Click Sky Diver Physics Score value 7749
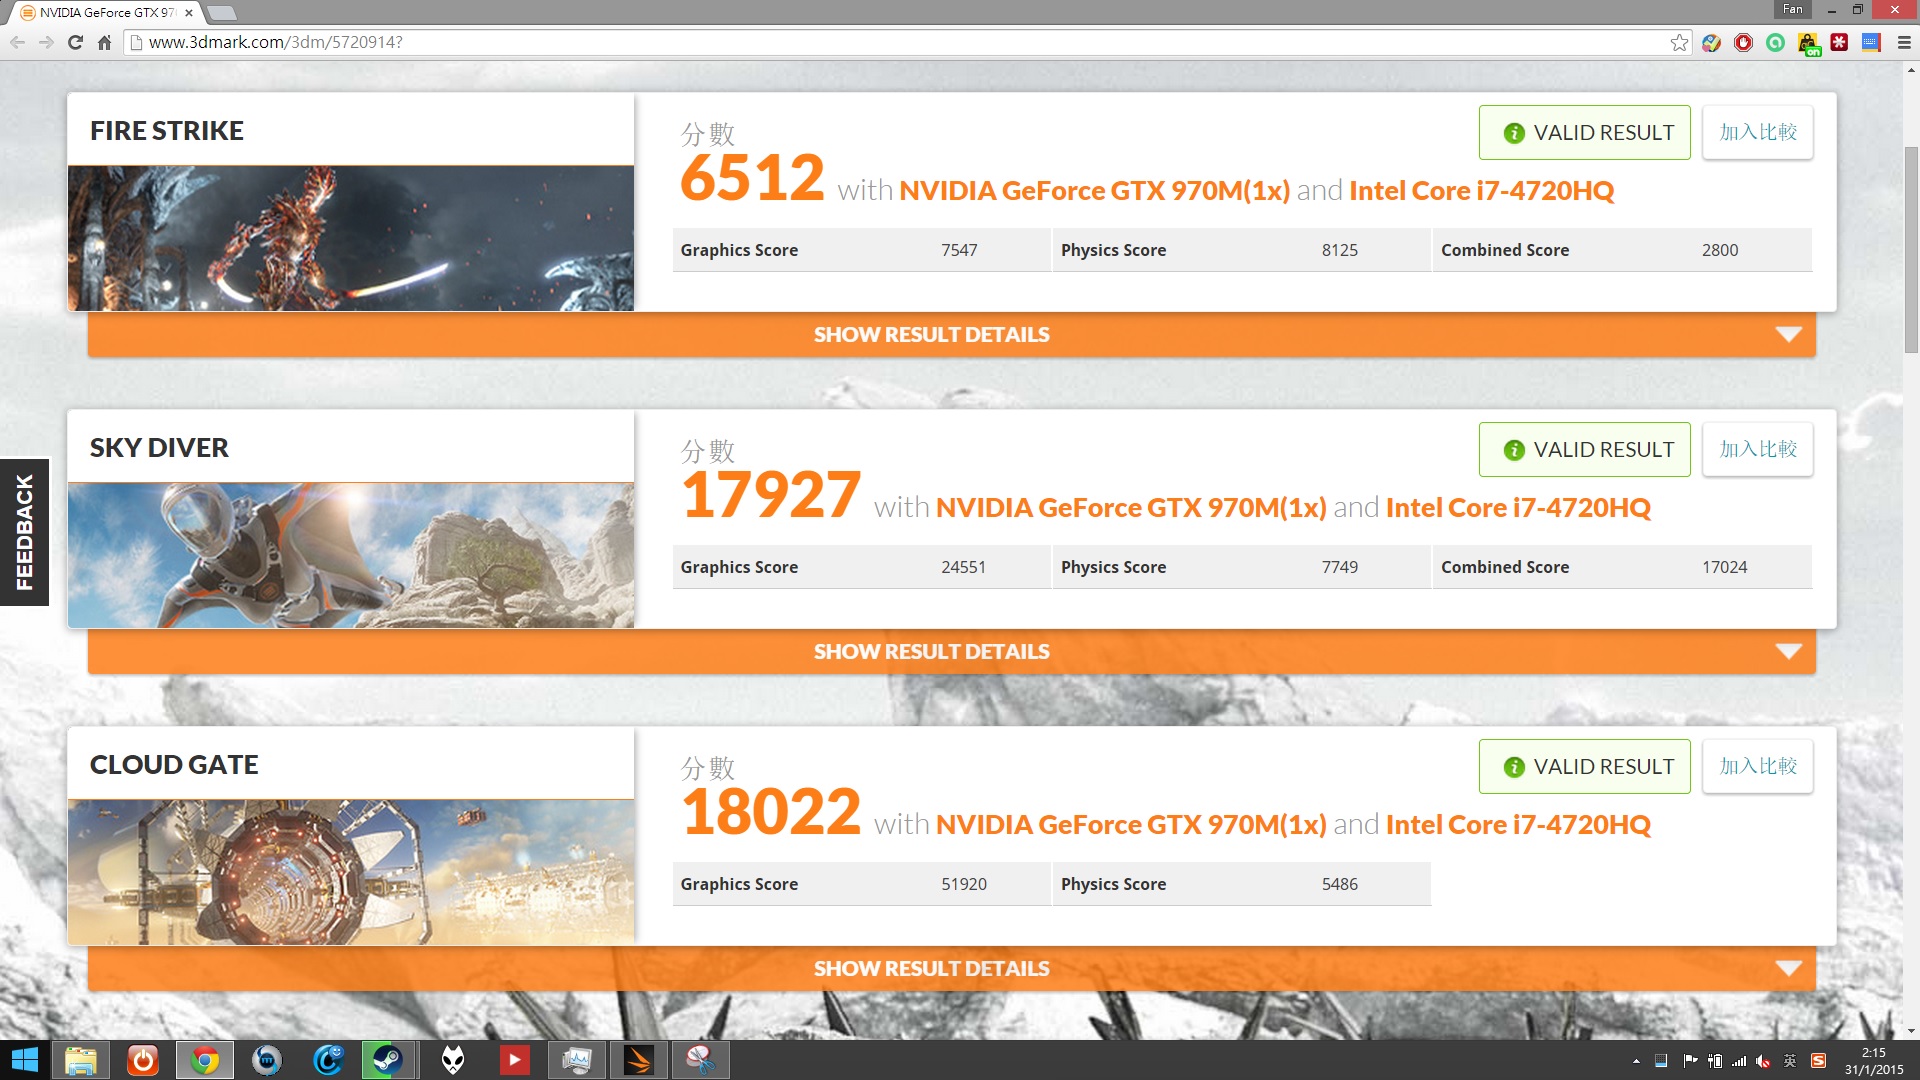 (1339, 567)
